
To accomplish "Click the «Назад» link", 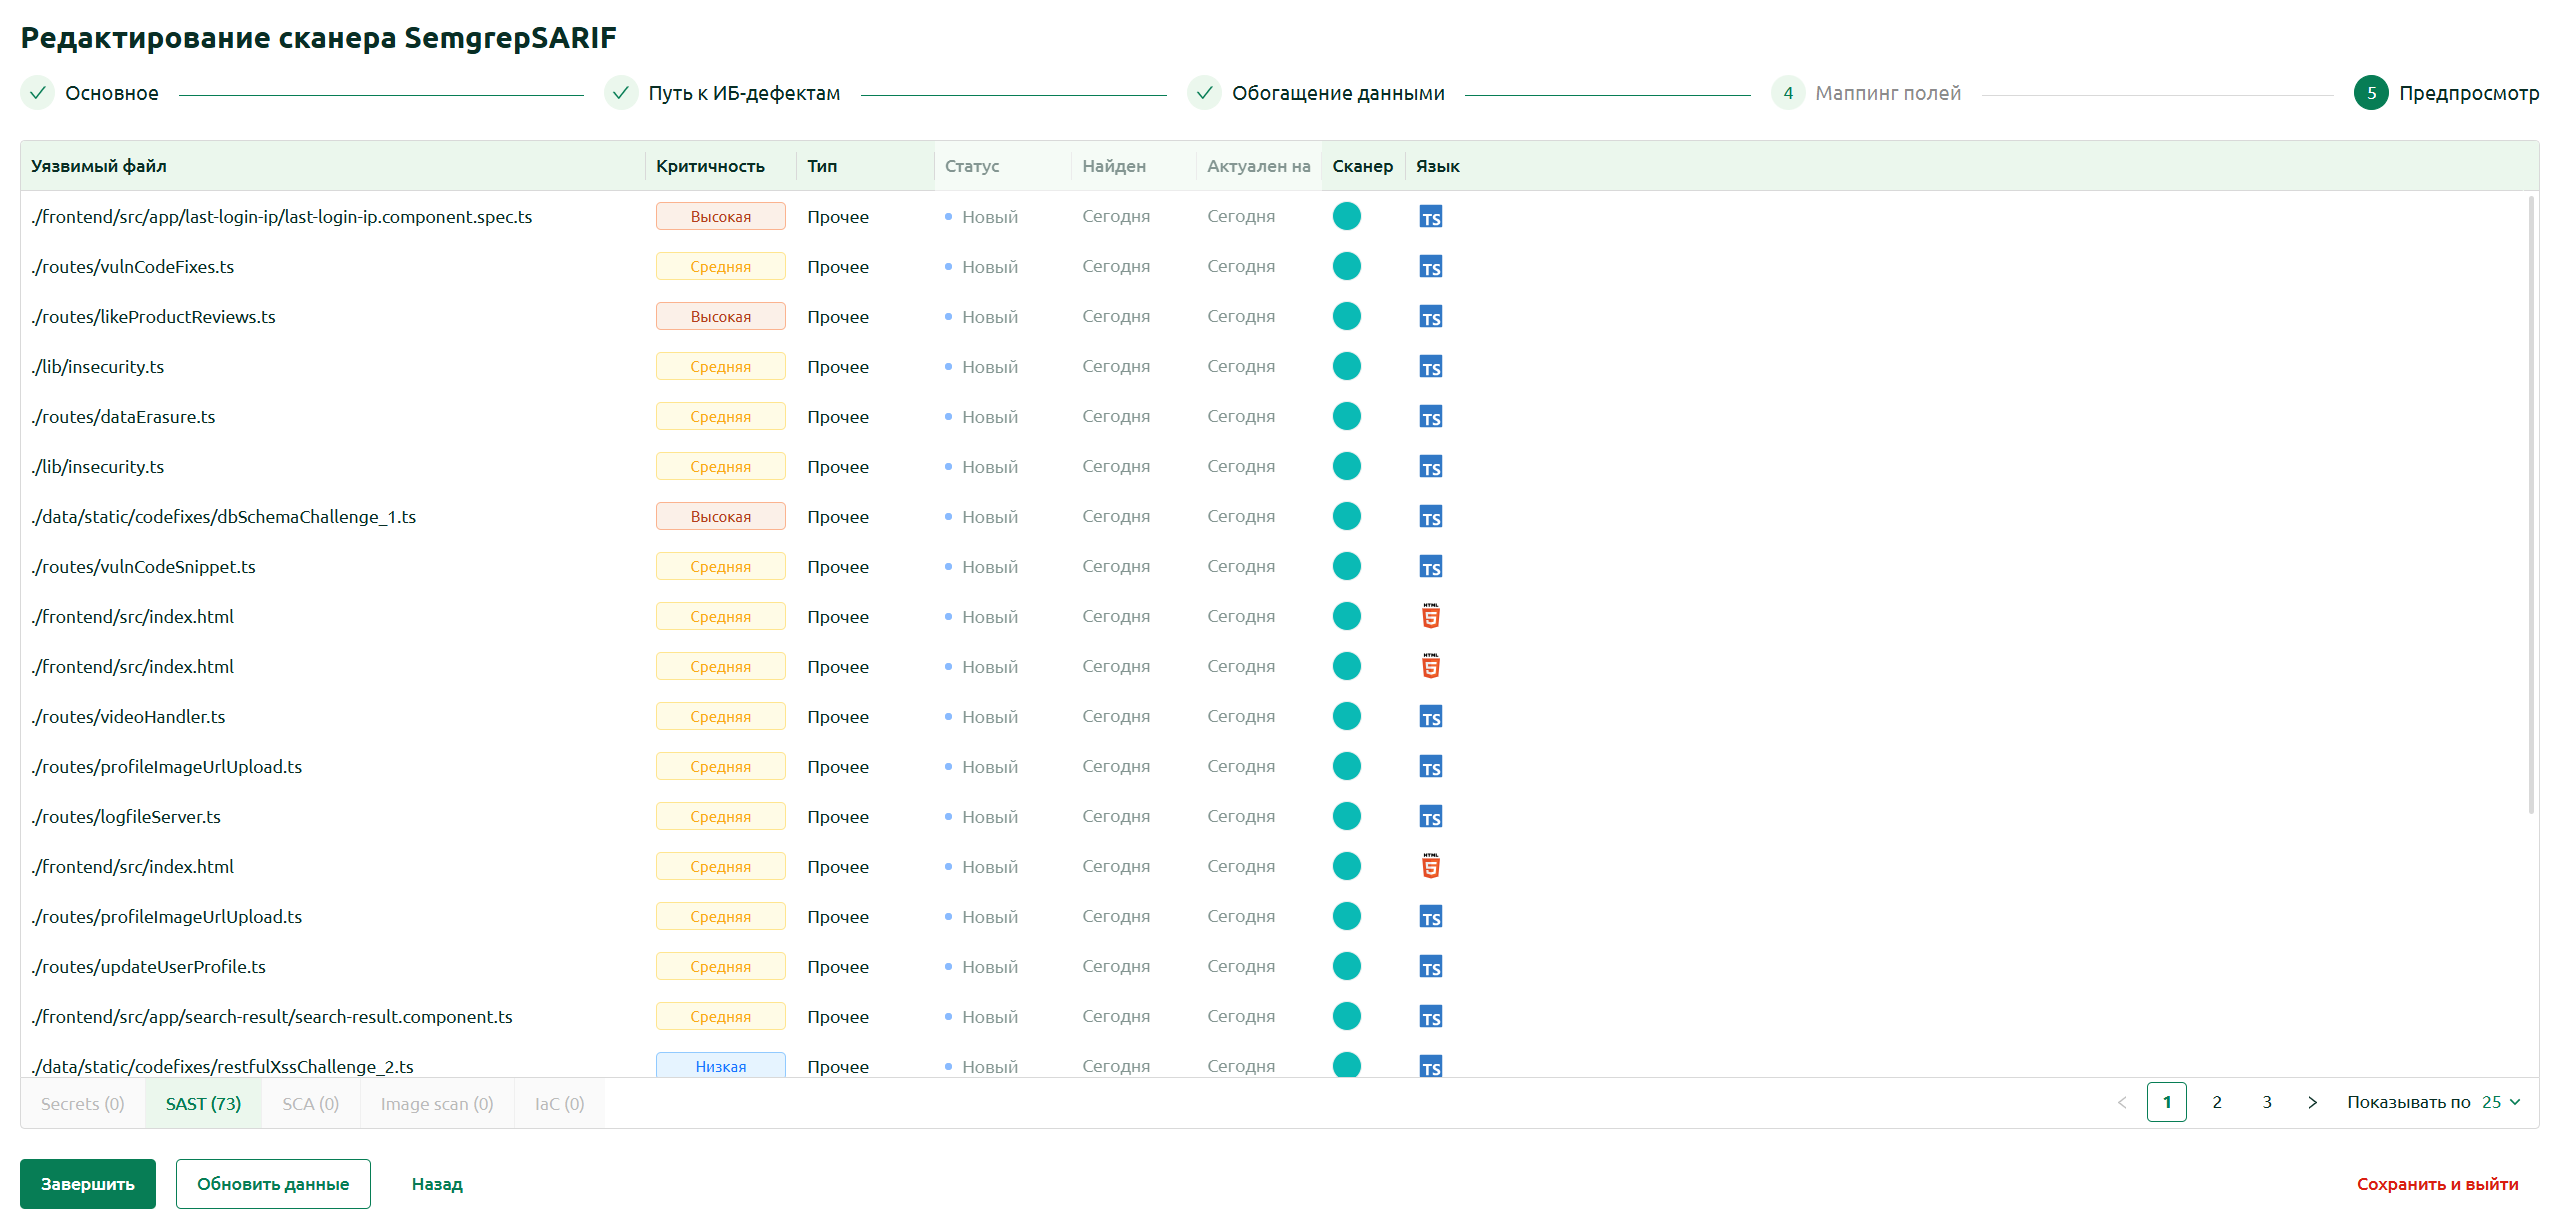I will pyautogui.click(x=437, y=1184).
